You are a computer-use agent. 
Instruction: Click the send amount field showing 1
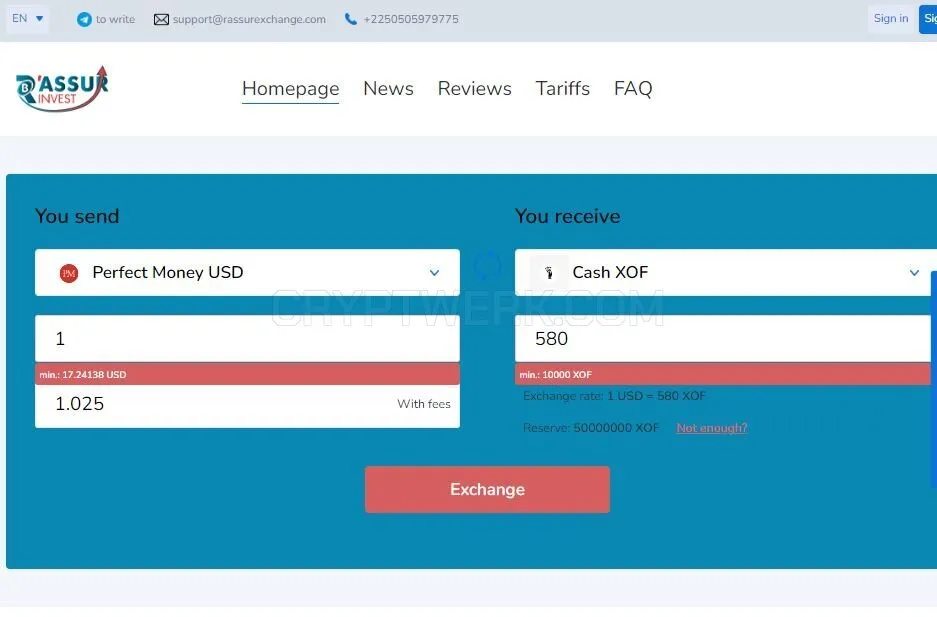[247, 339]
